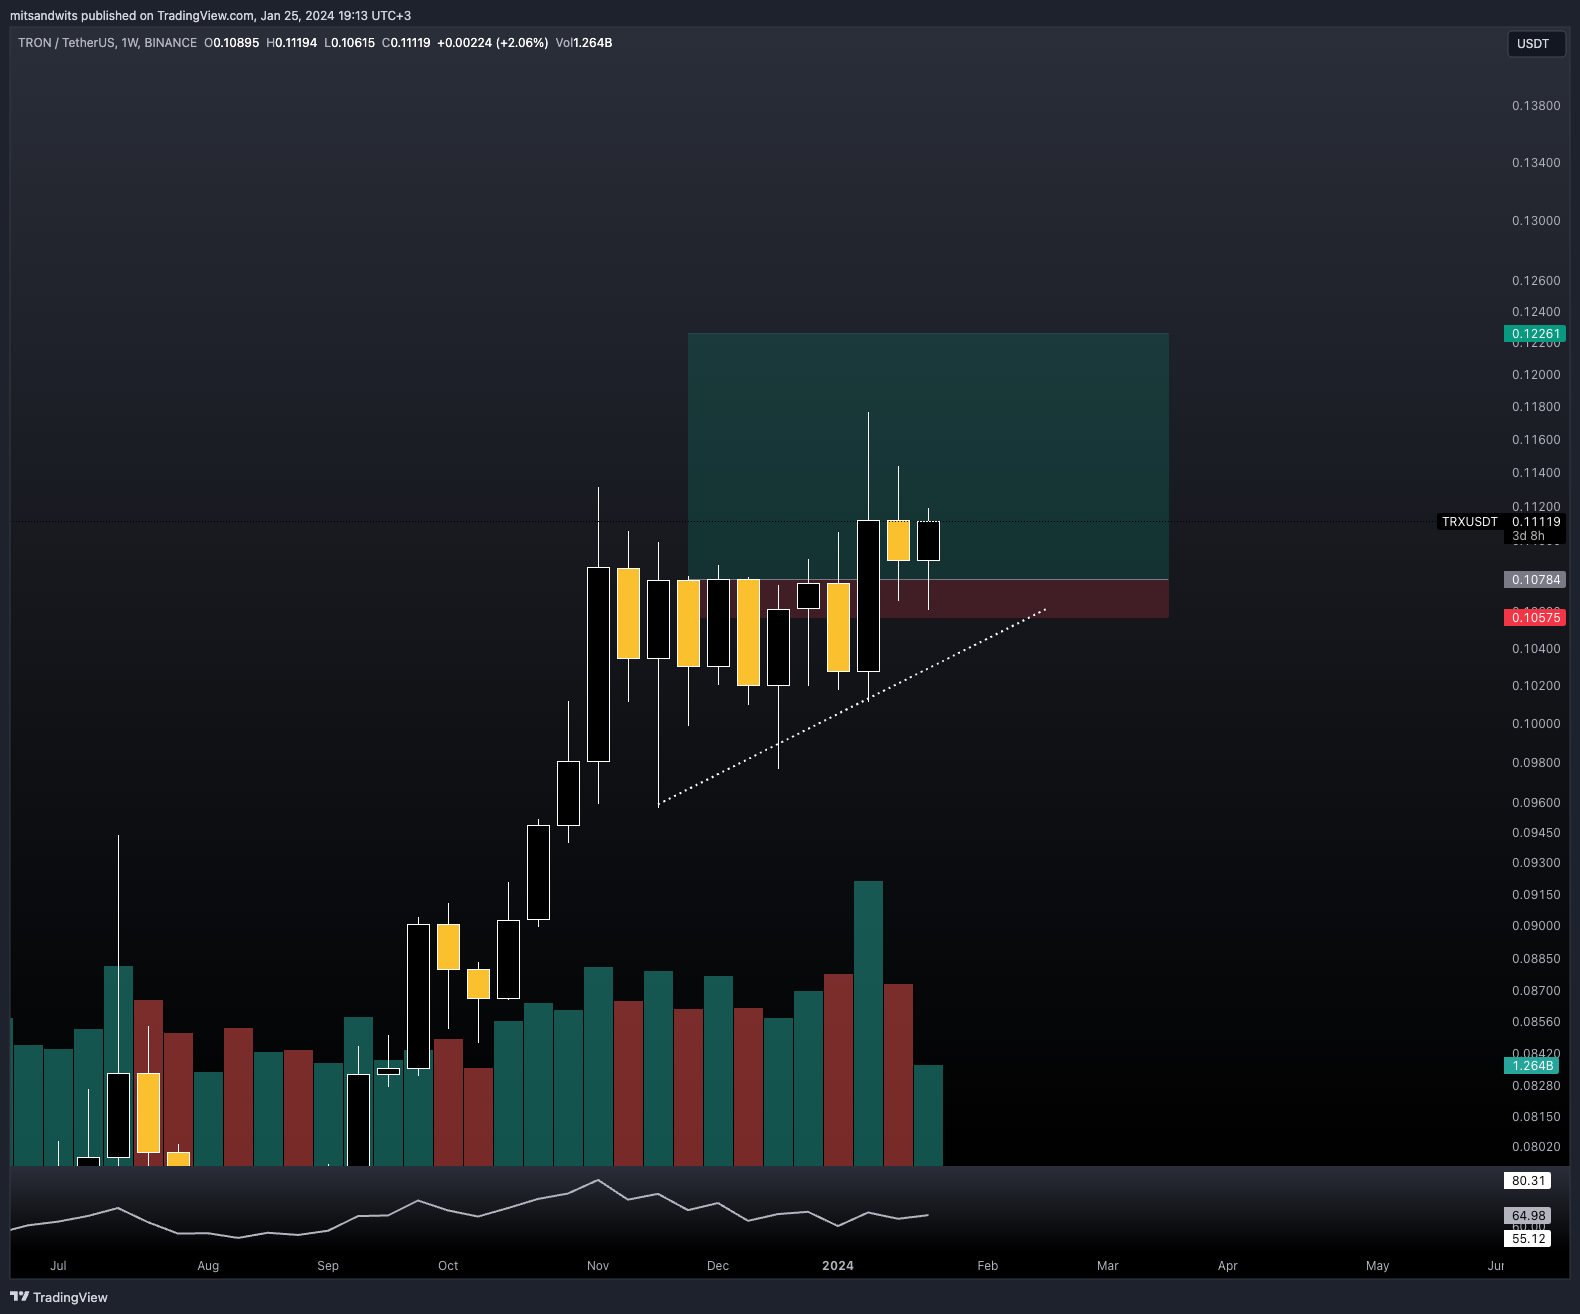
Task: Click the tallest green volume bar
Action: click(x=868, y=1023)
